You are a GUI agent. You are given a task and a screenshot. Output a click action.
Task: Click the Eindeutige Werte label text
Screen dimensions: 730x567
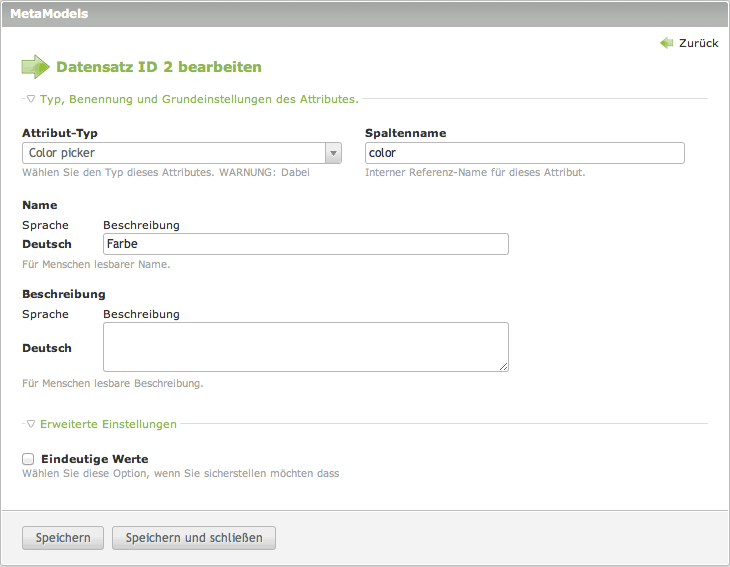click(x=94, y=459)
